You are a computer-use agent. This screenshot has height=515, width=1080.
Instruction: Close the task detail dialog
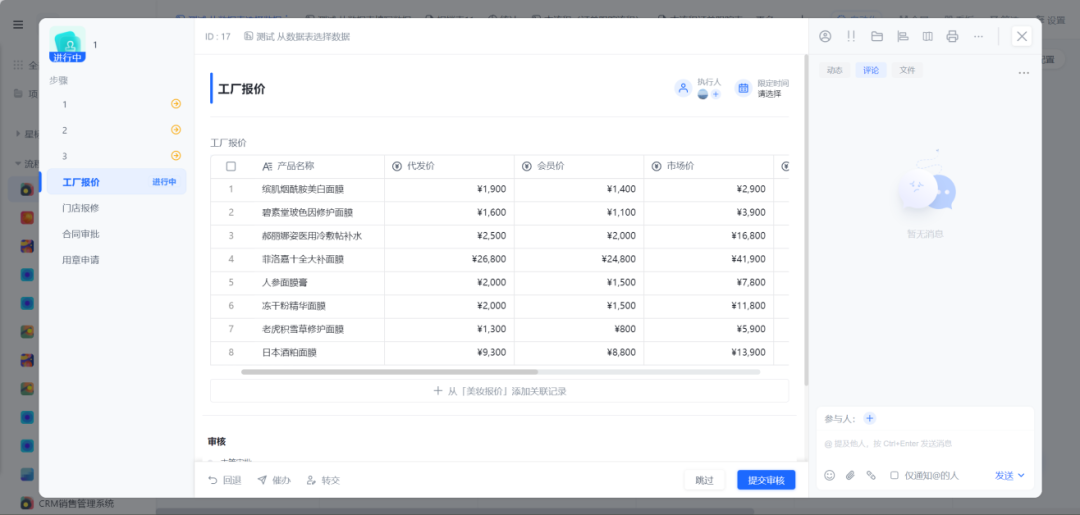point(1022,36)
